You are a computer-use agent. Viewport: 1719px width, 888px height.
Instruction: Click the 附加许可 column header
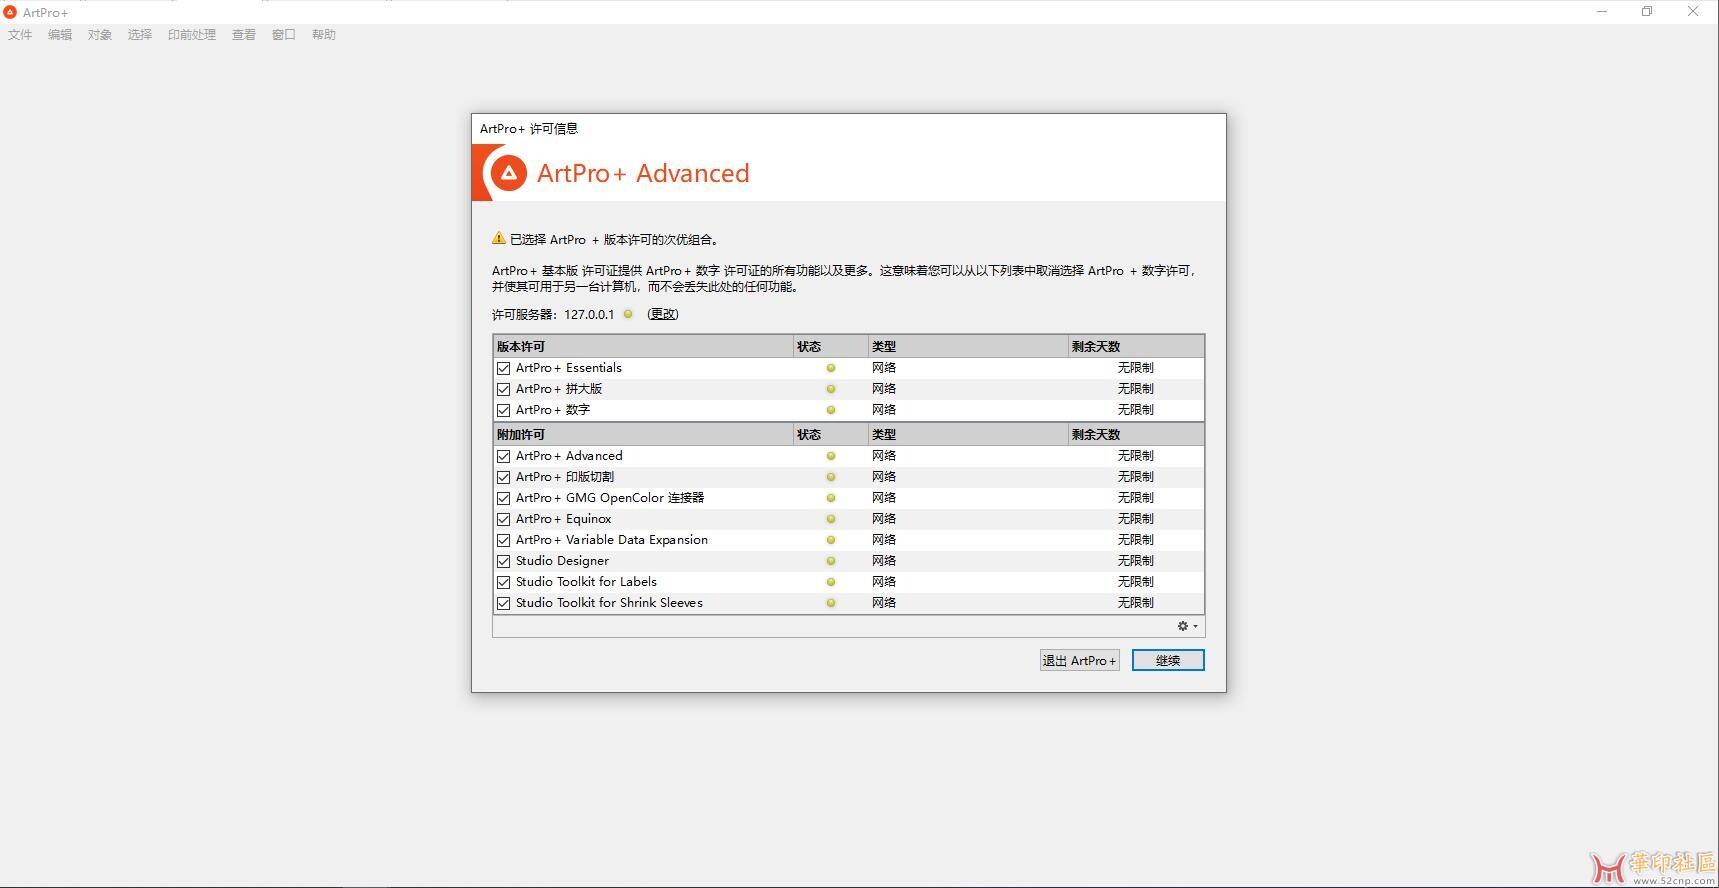(x=643, y=434)
